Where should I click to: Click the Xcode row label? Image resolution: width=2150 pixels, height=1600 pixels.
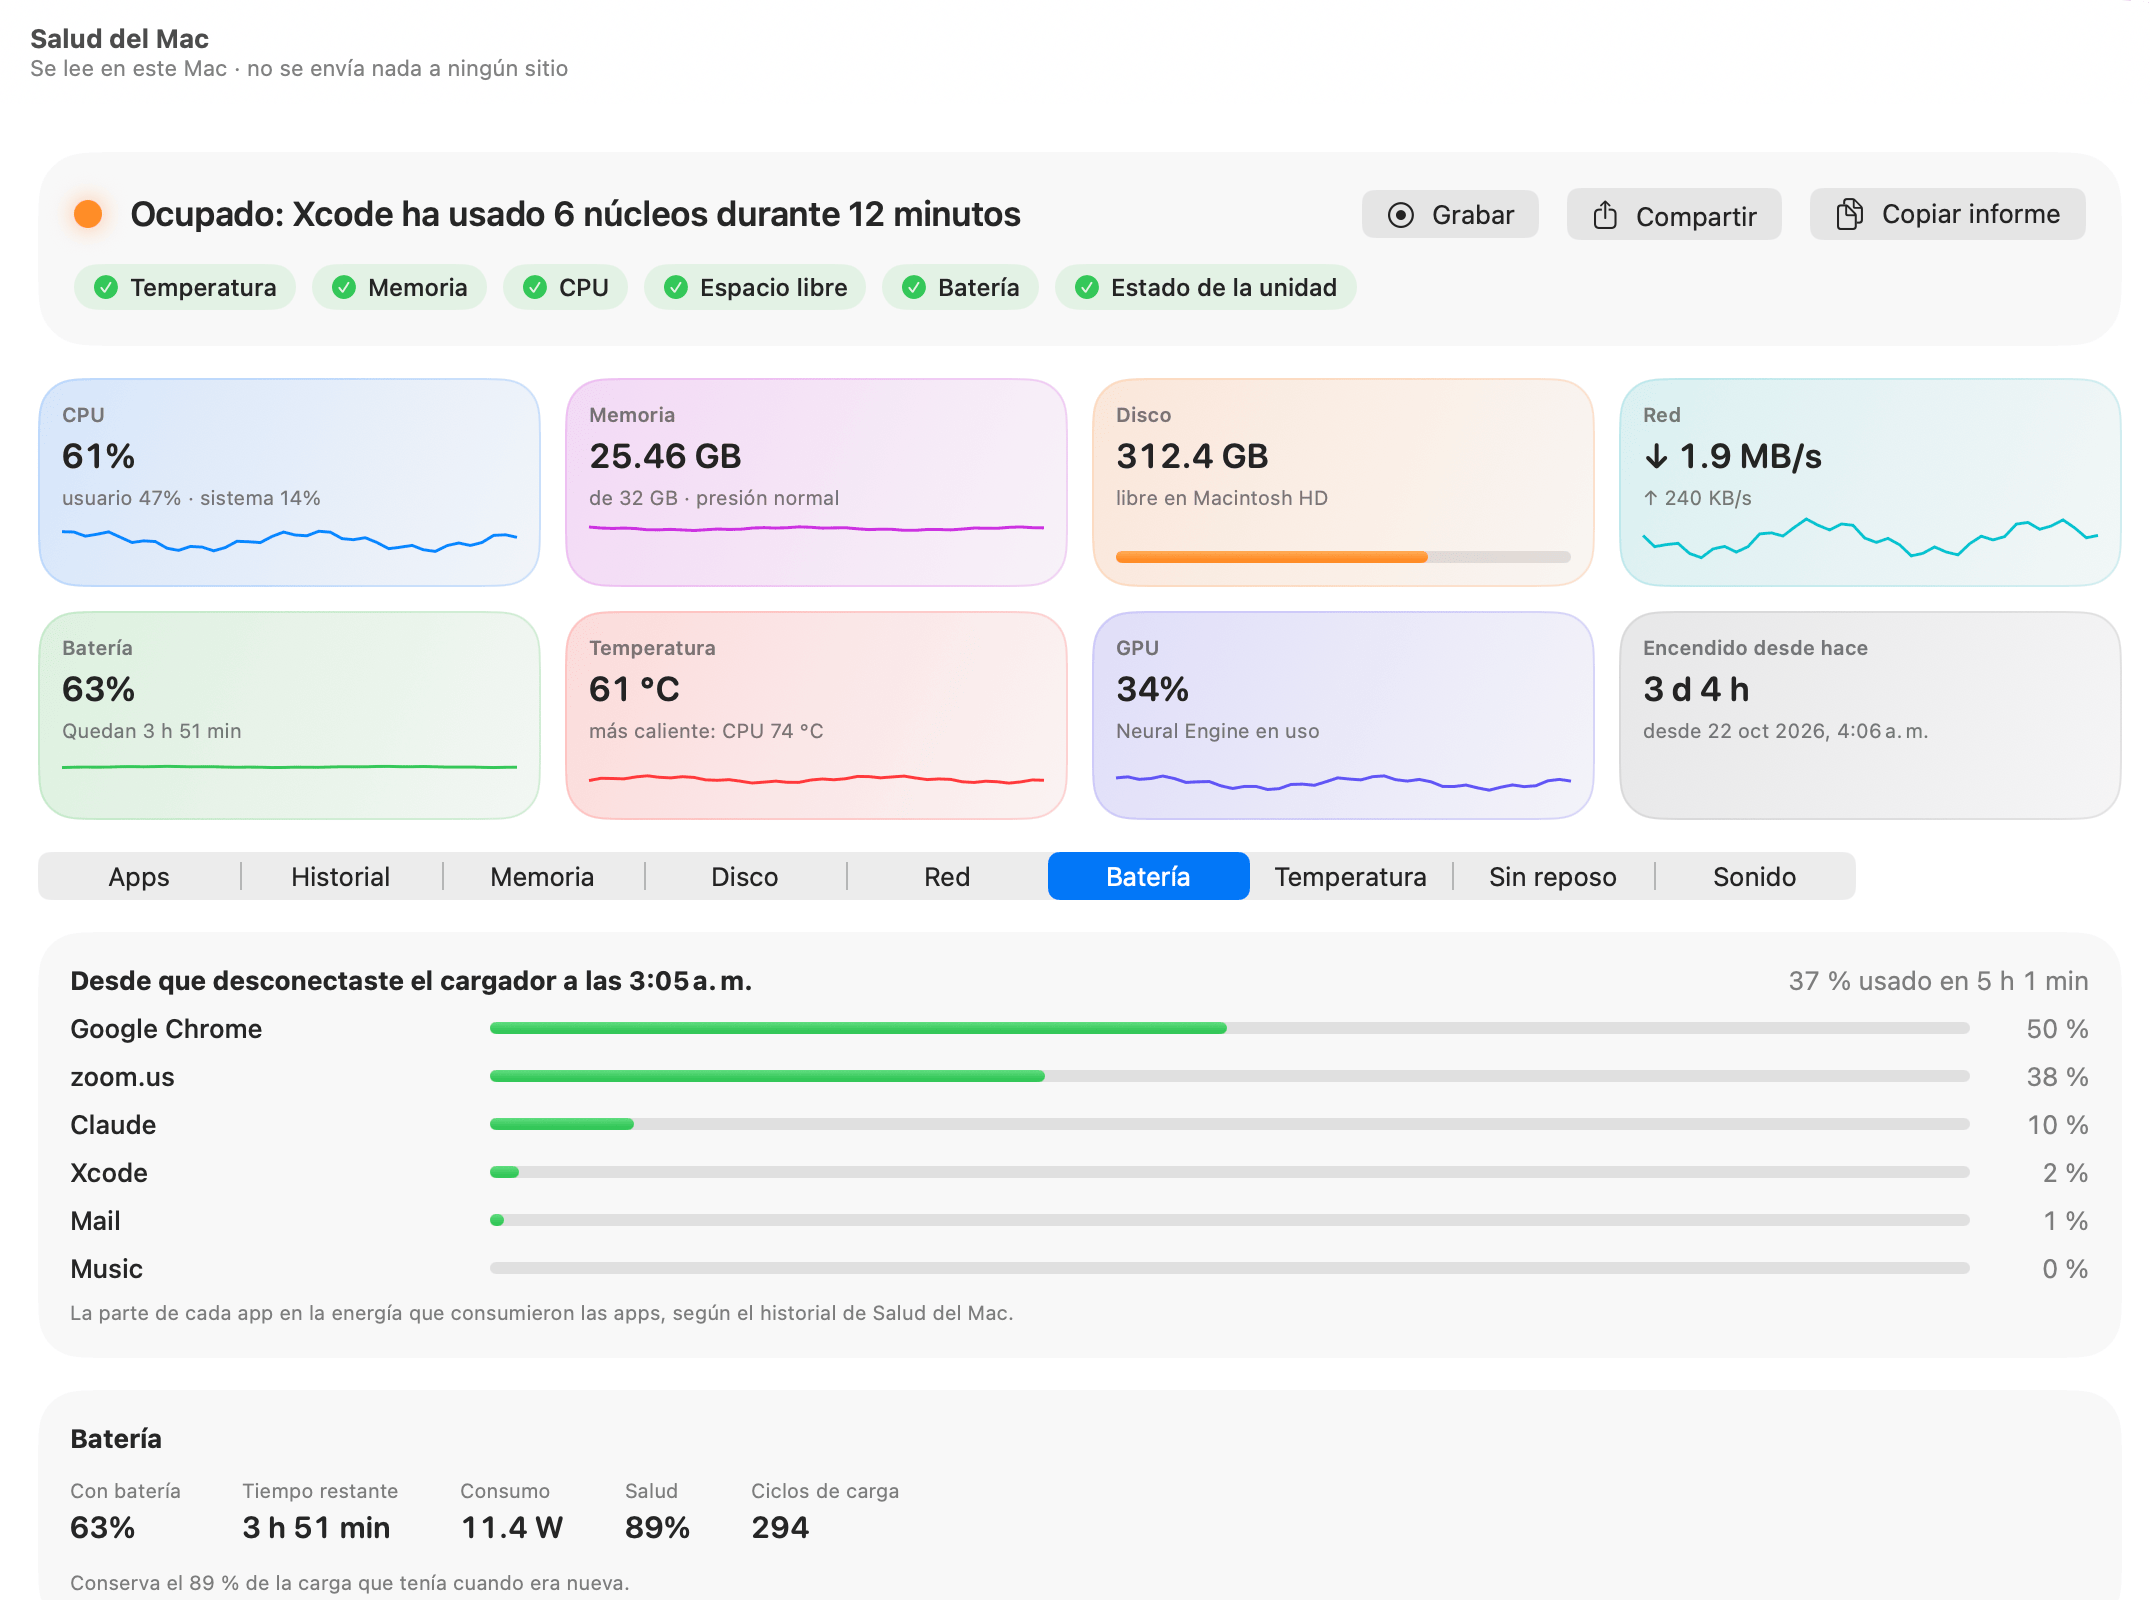click(x=109, y=1173)
